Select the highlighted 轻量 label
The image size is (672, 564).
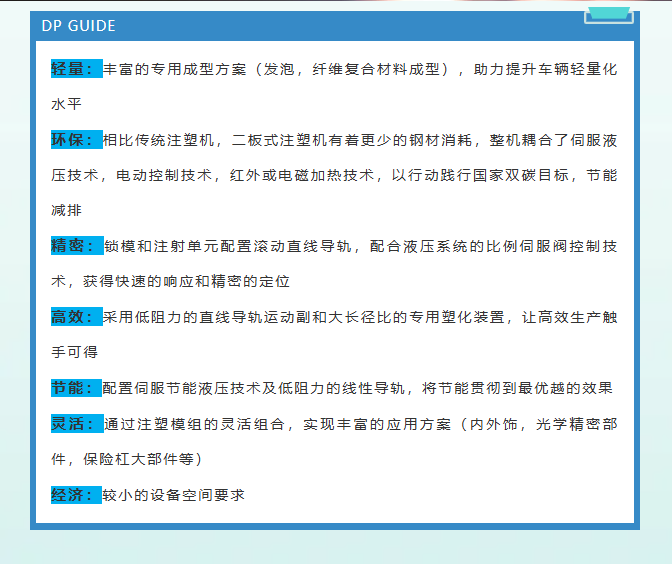coord(76,69)
